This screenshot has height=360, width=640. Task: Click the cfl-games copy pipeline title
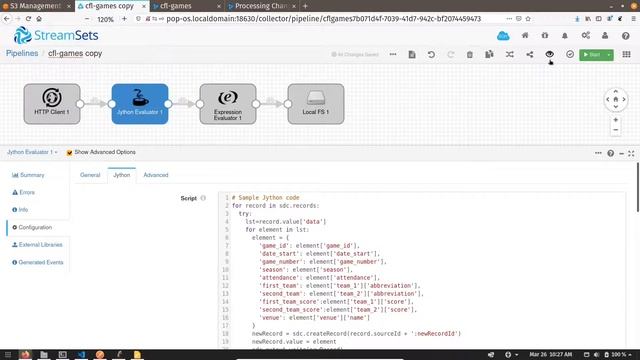(x=75, y=53)
